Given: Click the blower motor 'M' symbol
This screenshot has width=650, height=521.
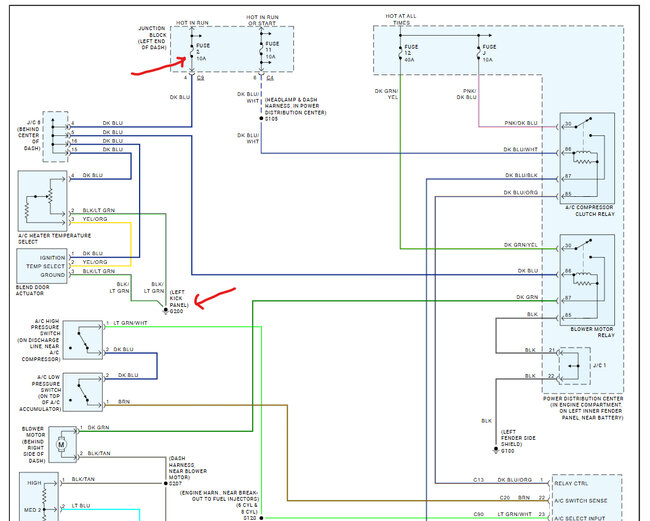Looking at the screenshot, I should [61, 445].
